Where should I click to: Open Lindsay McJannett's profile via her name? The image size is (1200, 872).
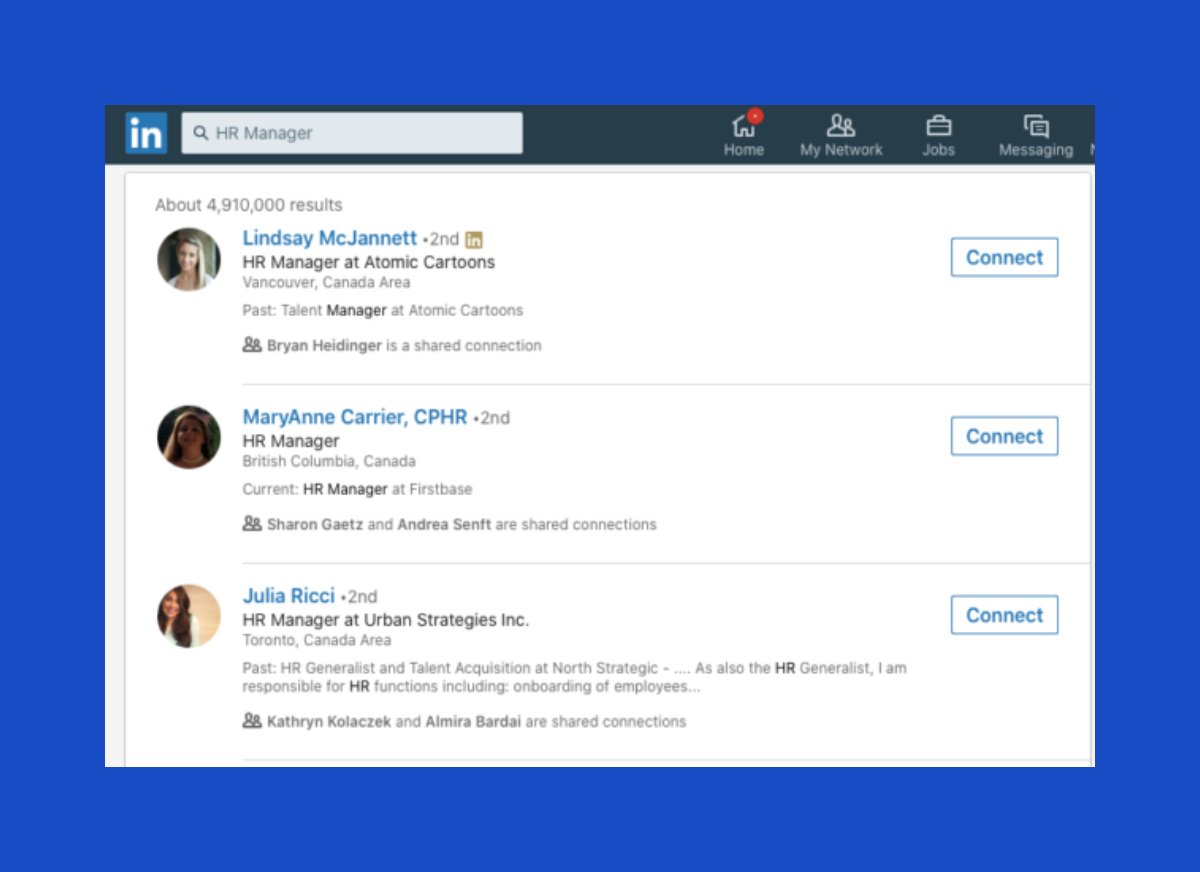330,238
